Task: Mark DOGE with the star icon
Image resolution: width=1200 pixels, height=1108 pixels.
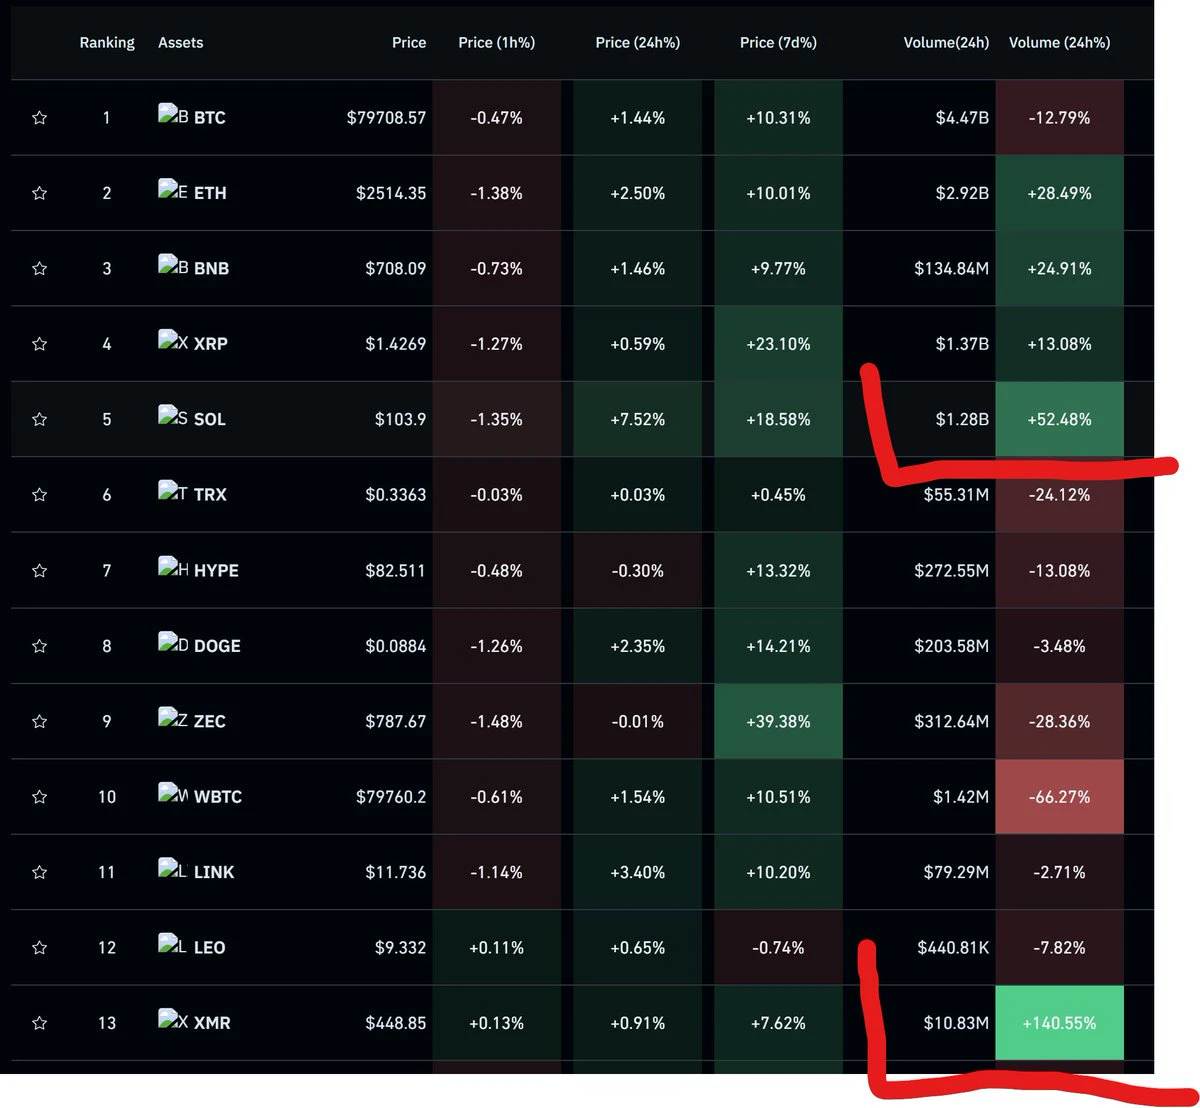Action: [39, 646]
